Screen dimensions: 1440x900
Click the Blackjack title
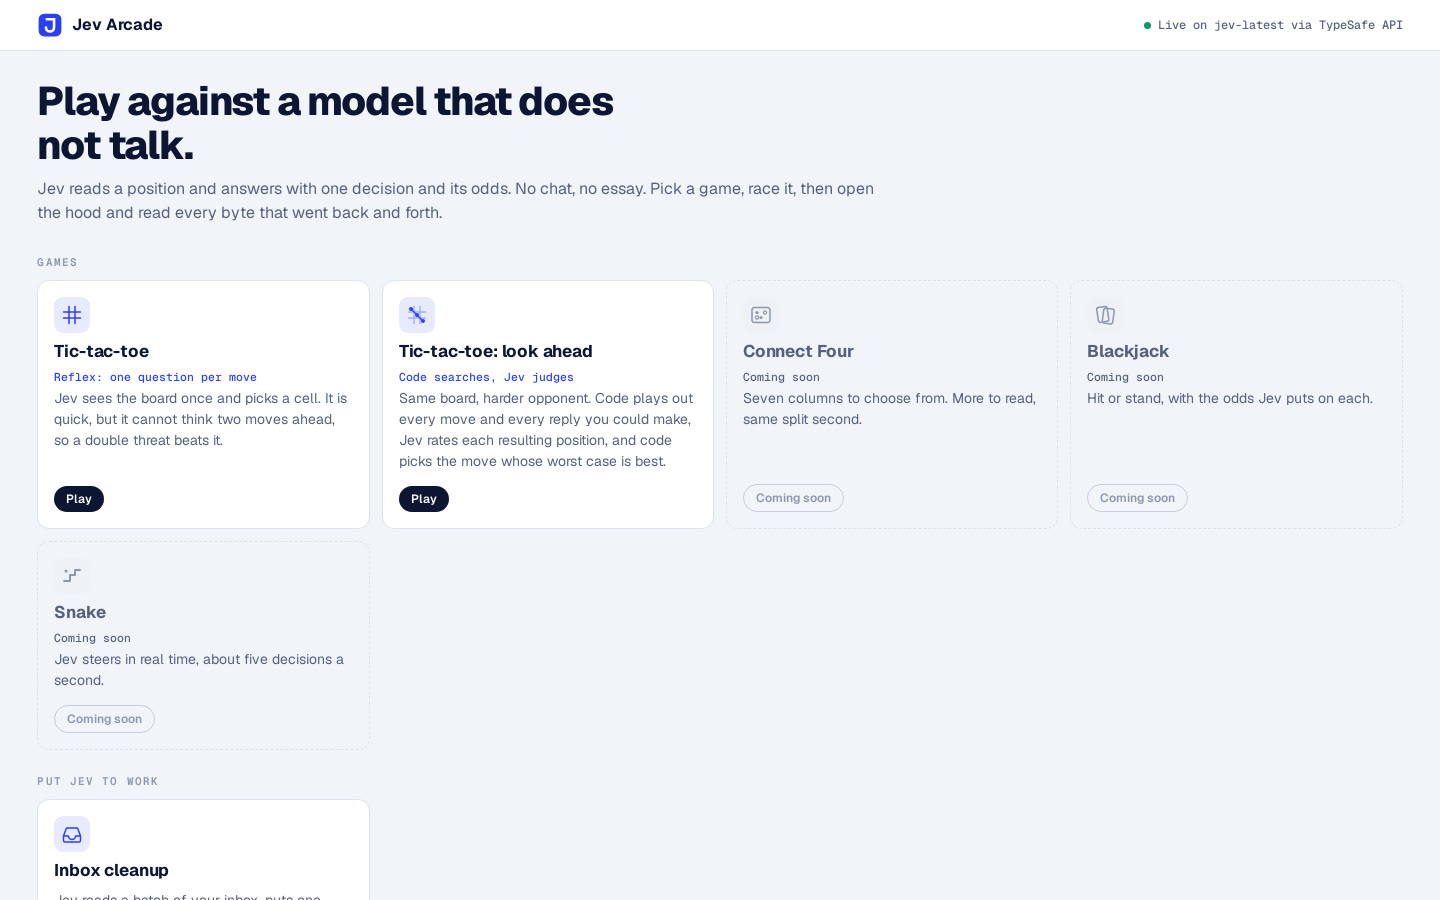(1128, 351)
